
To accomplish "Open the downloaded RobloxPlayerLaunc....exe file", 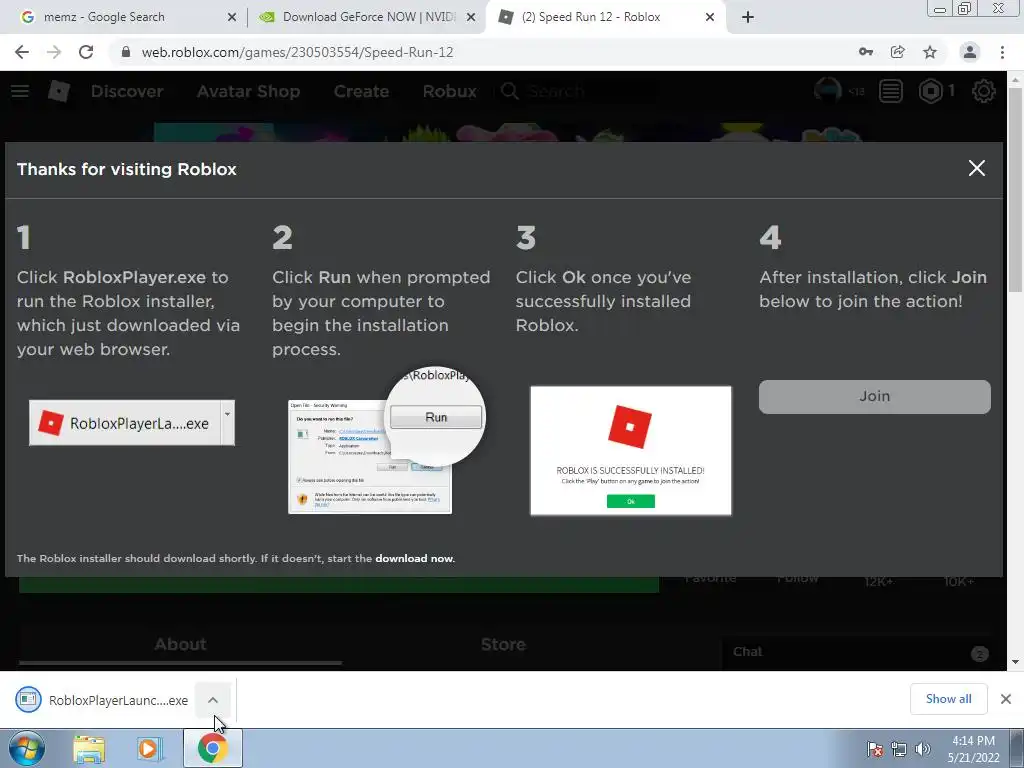I will pos(103,700).
